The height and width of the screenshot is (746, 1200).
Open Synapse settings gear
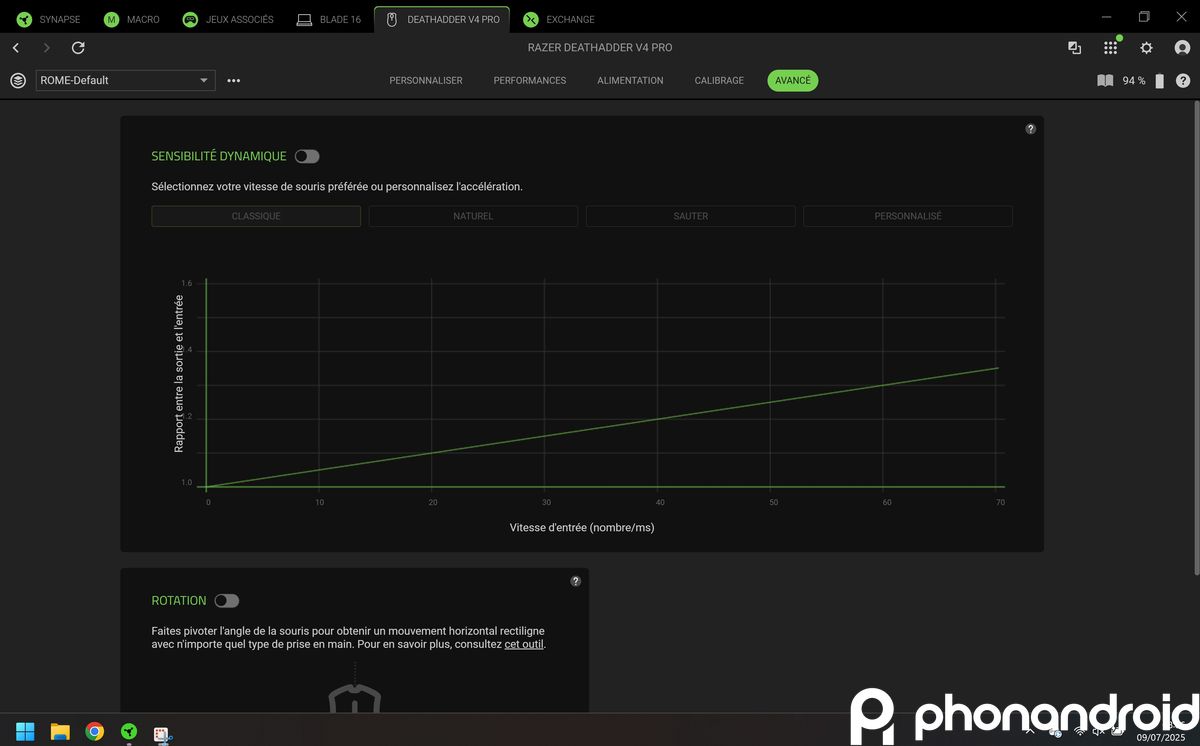tap(1146, 48)
